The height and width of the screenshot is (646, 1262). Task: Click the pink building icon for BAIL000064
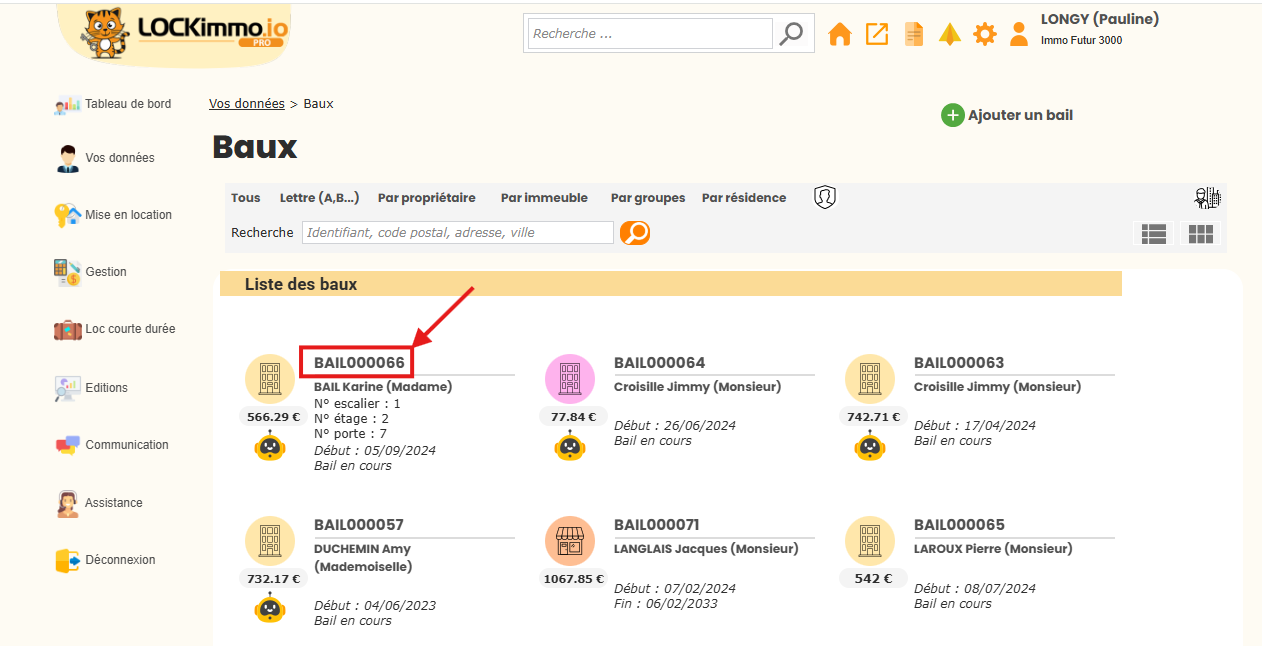click(570, 379)
